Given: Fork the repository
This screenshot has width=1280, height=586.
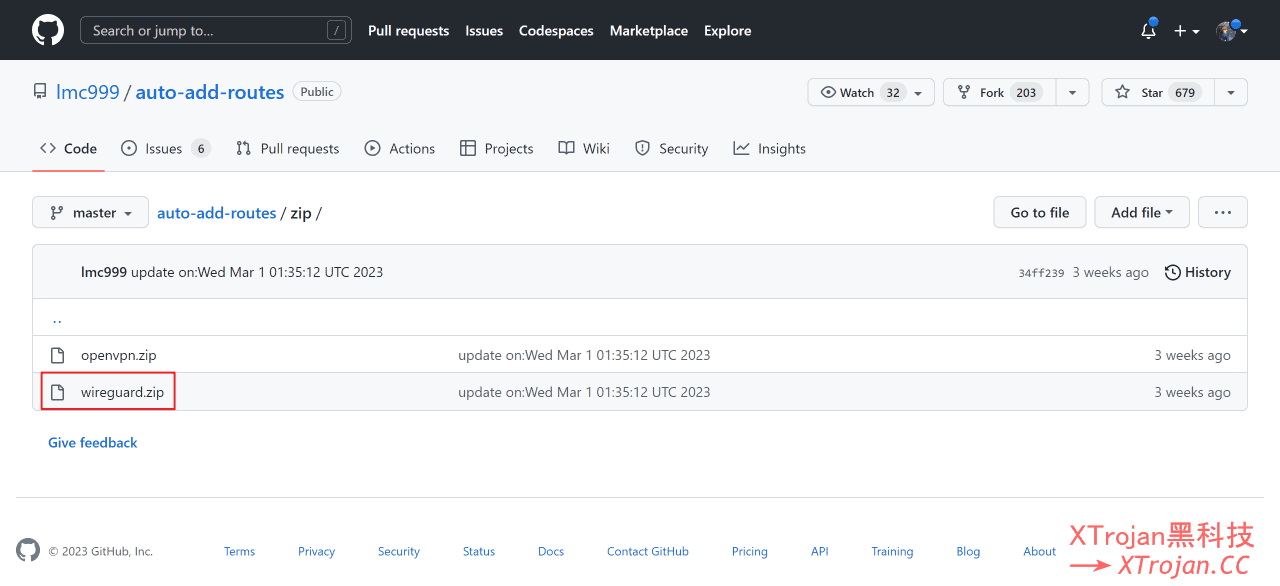Looking at the screenshot, I should tap(1000, 92).
